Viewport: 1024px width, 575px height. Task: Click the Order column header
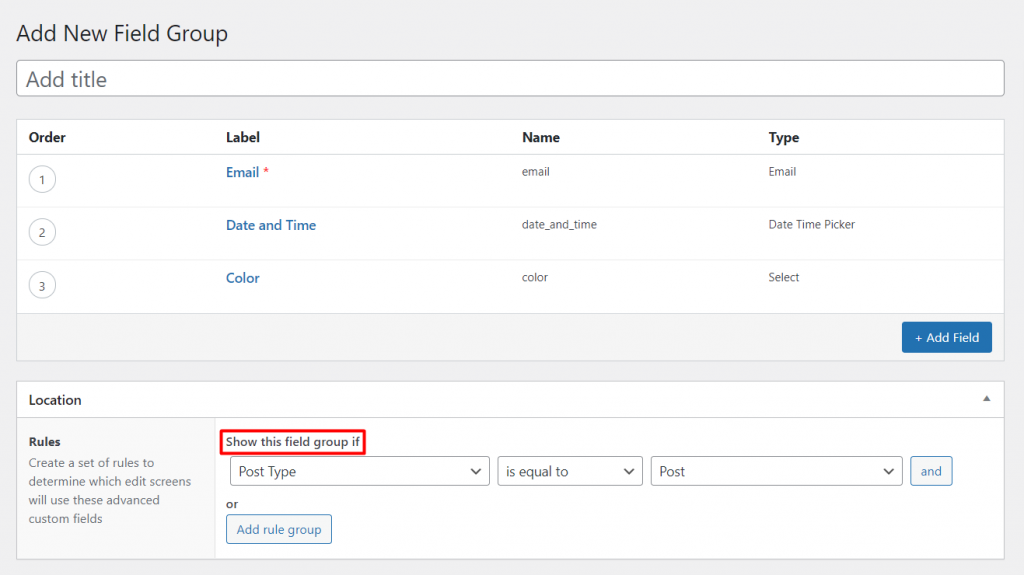[47, 137]
